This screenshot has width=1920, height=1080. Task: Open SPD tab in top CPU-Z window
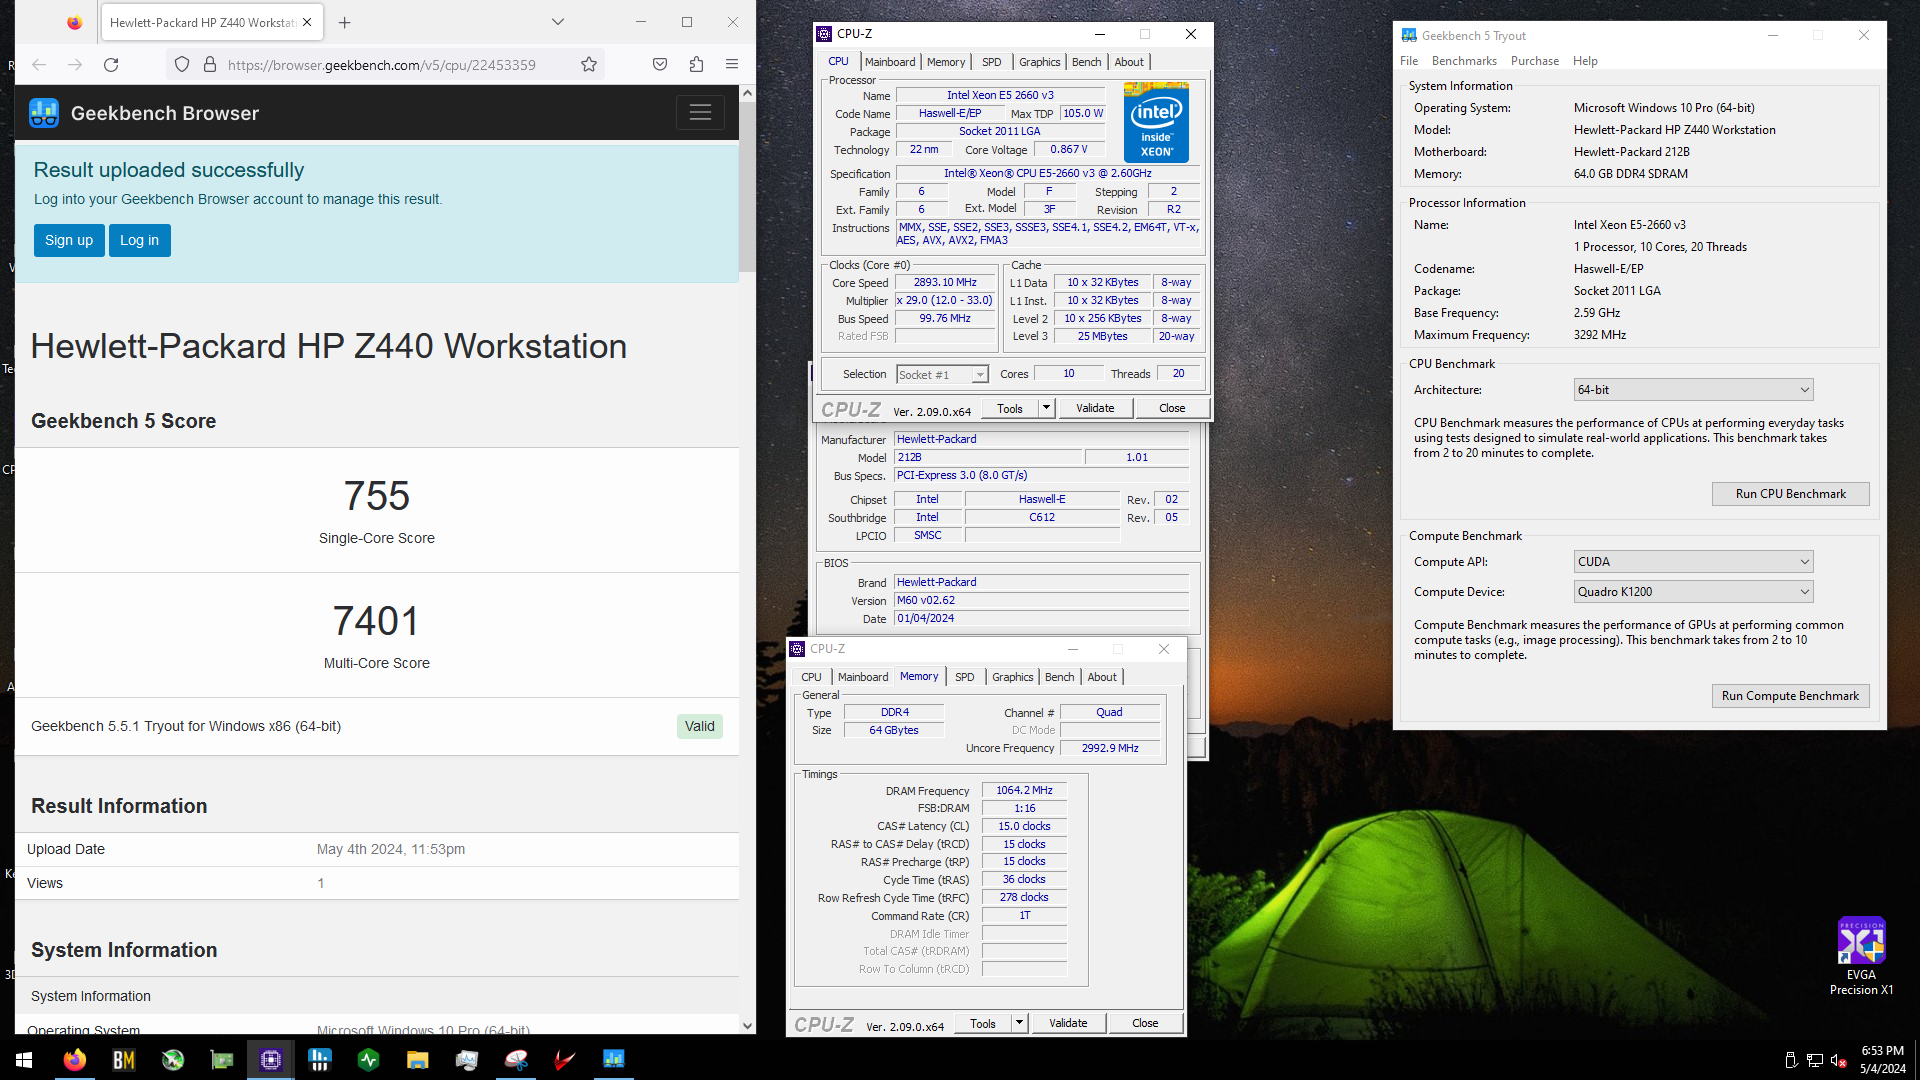pos(991,62)
